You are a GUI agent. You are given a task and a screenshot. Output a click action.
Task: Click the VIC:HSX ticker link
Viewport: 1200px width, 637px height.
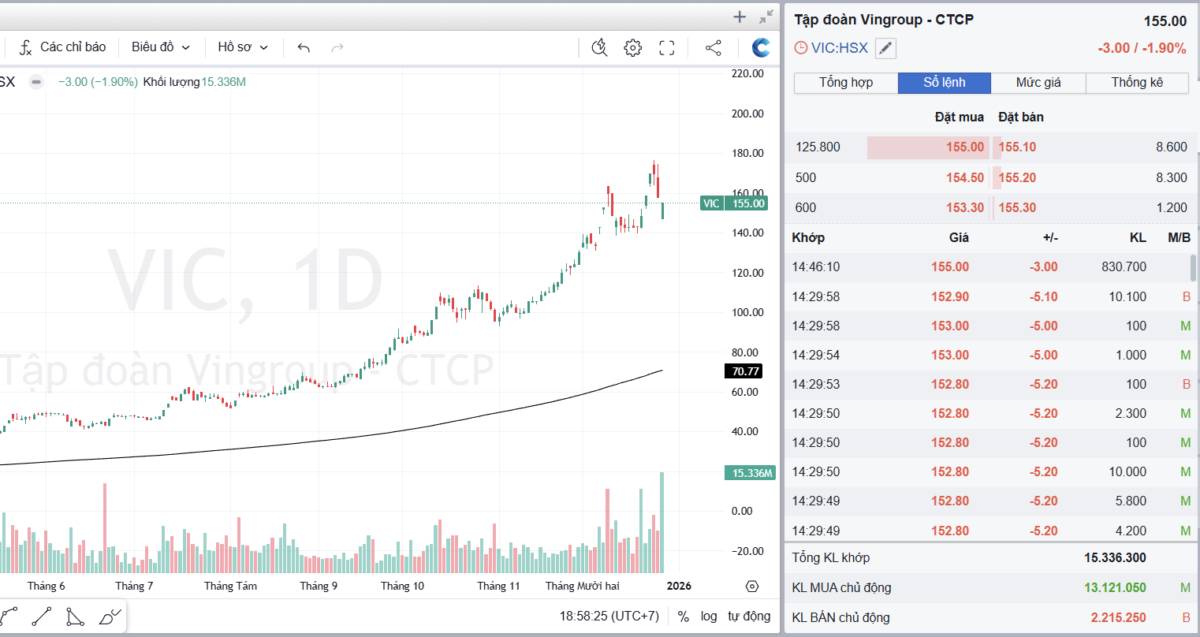tap(839, 47)
